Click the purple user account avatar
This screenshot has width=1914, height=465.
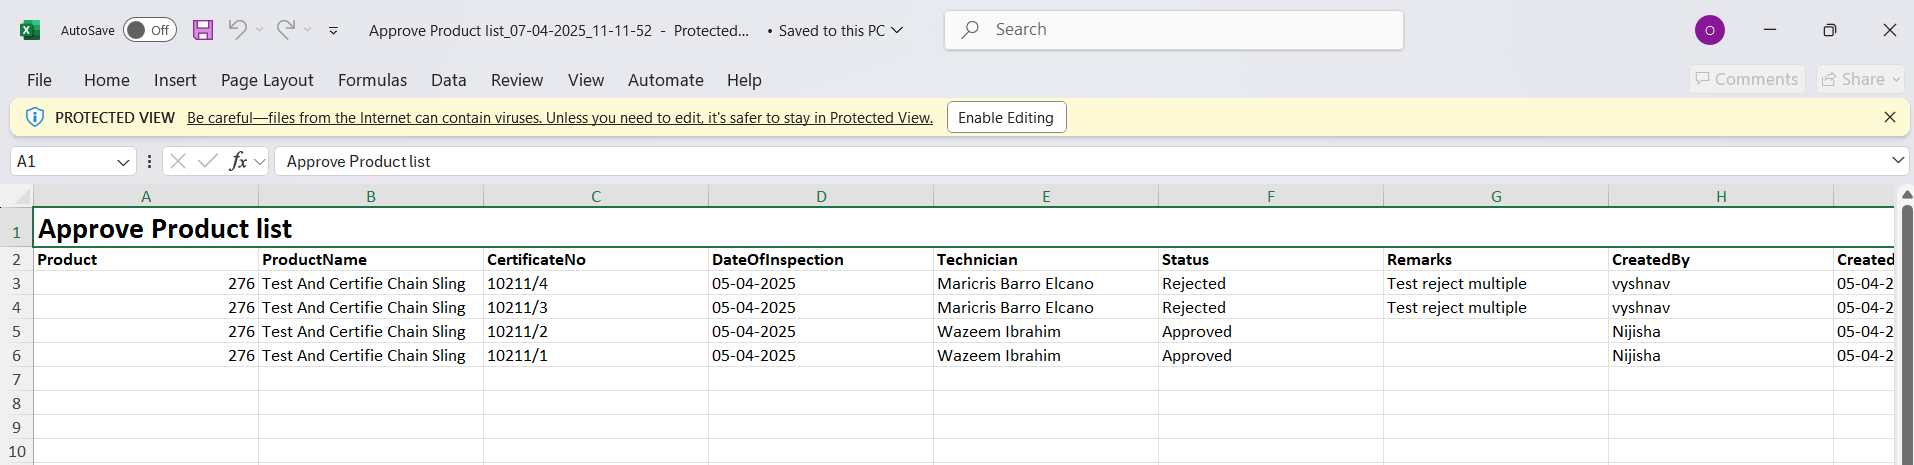click(x=1709, y=30)
